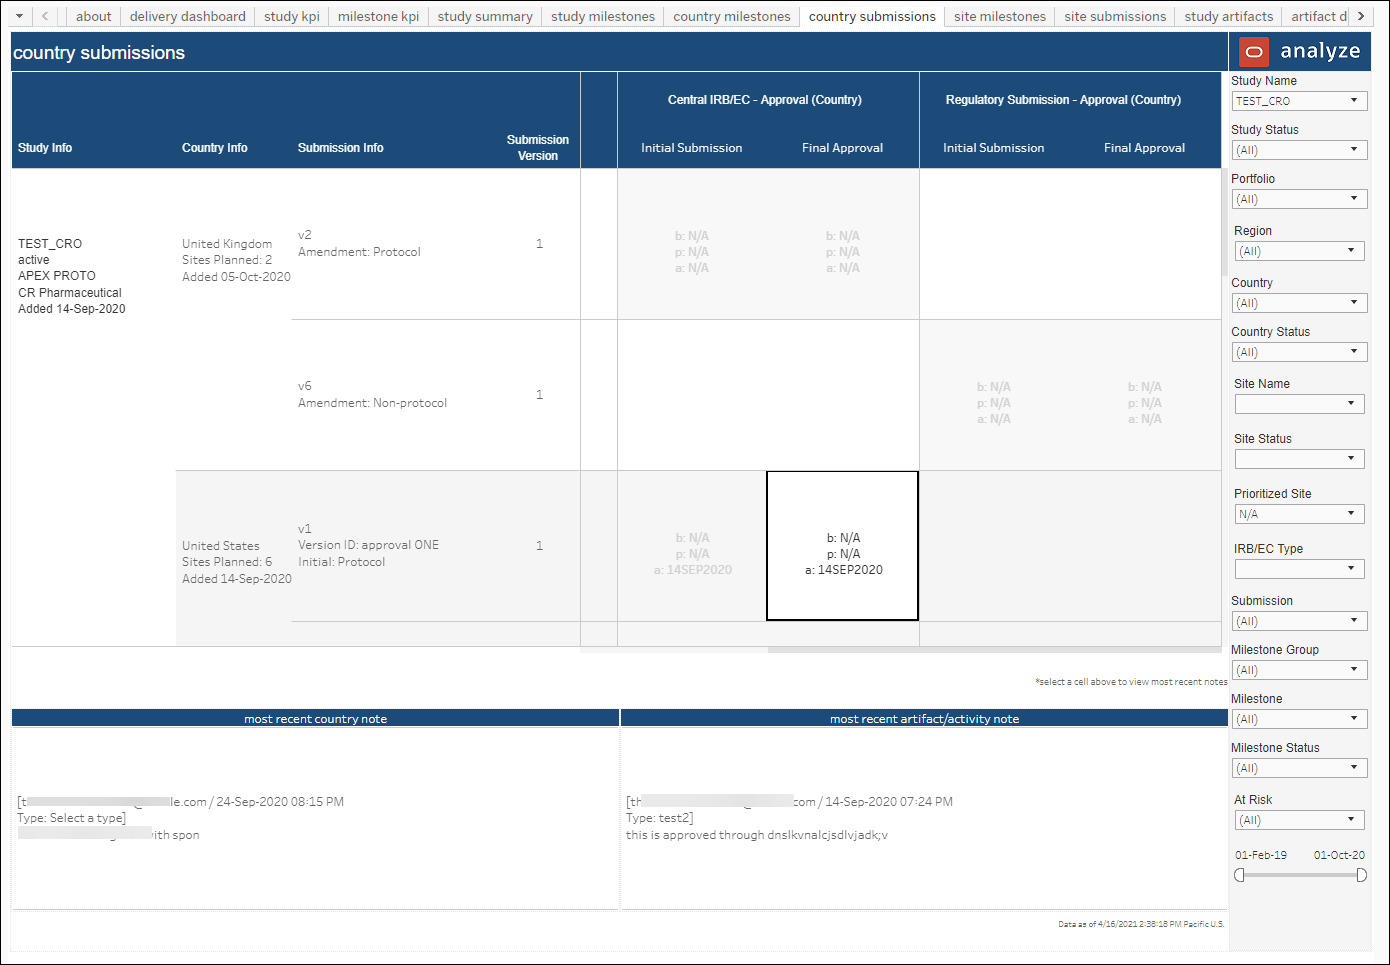Click the Submission Version column header
Screen dimensions: 1390x965
[538, 148]
